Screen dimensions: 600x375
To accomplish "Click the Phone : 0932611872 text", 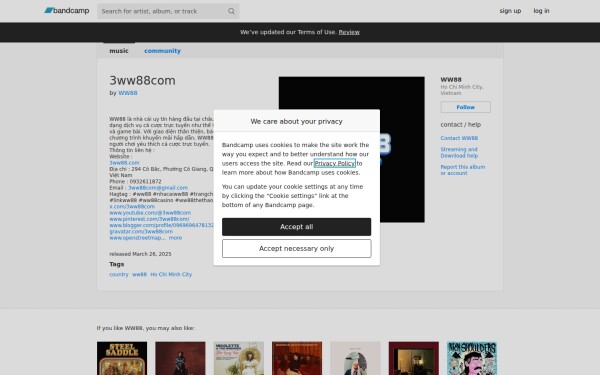I will click(x=135, y=181).
